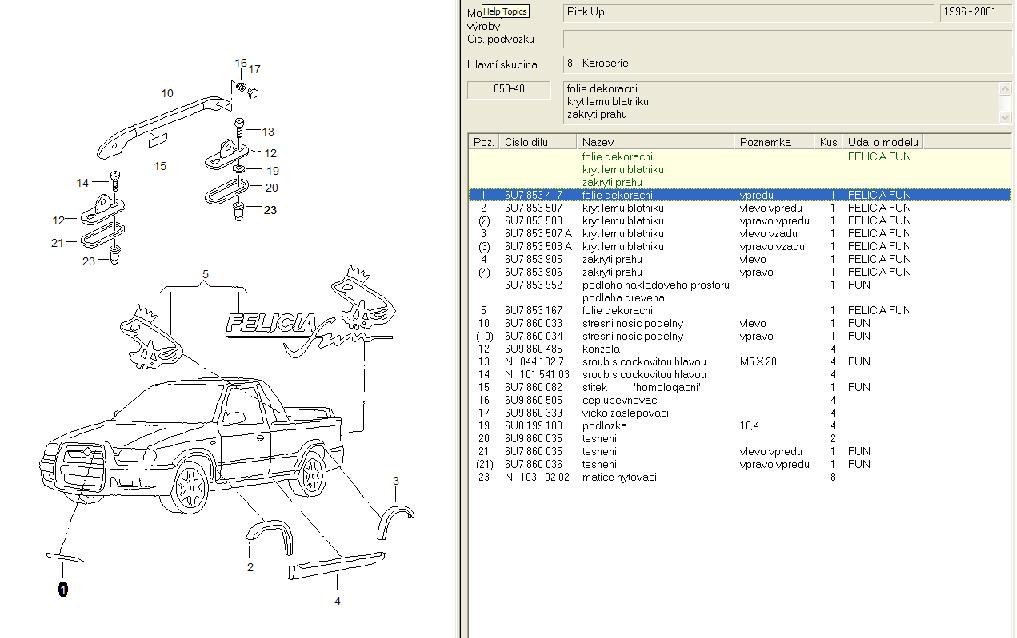Viewport: 1017px width, 638px height.
Task: Select row 23 matice nytovaci
Action: tap(739, 477)
